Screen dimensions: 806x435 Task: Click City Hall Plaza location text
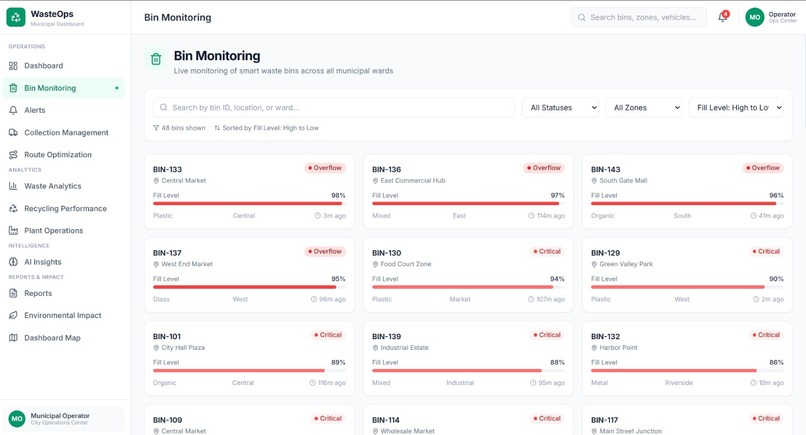[x=183, y=348]
